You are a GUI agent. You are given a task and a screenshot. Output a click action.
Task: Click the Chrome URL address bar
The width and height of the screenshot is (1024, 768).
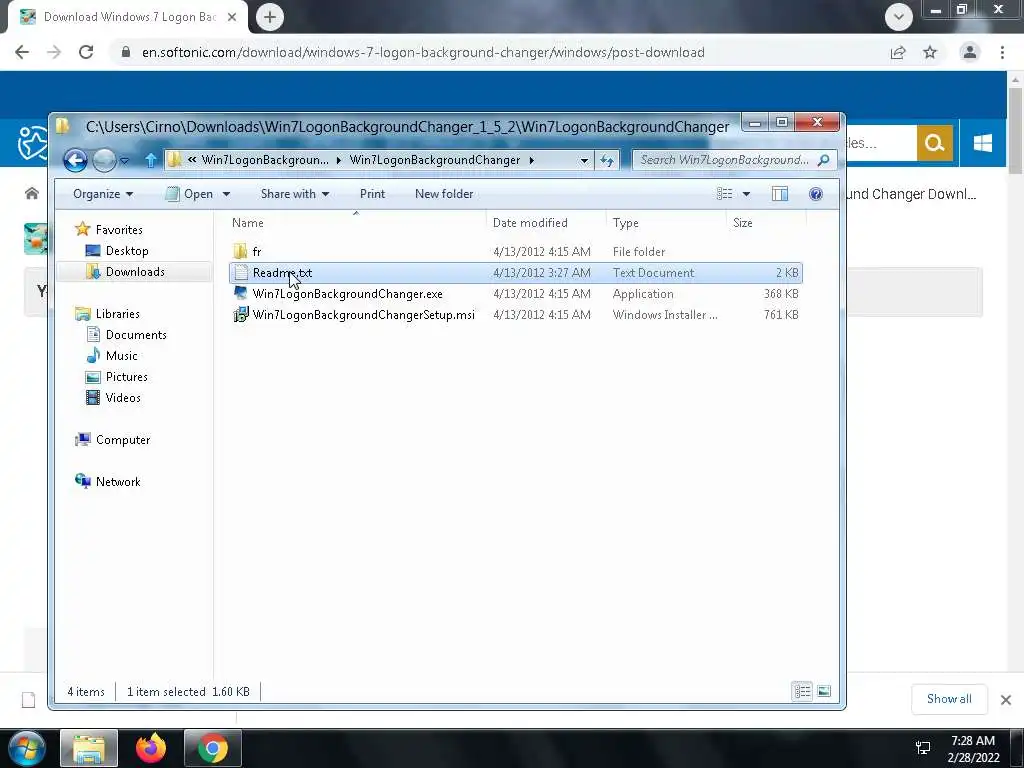(423, 52)
